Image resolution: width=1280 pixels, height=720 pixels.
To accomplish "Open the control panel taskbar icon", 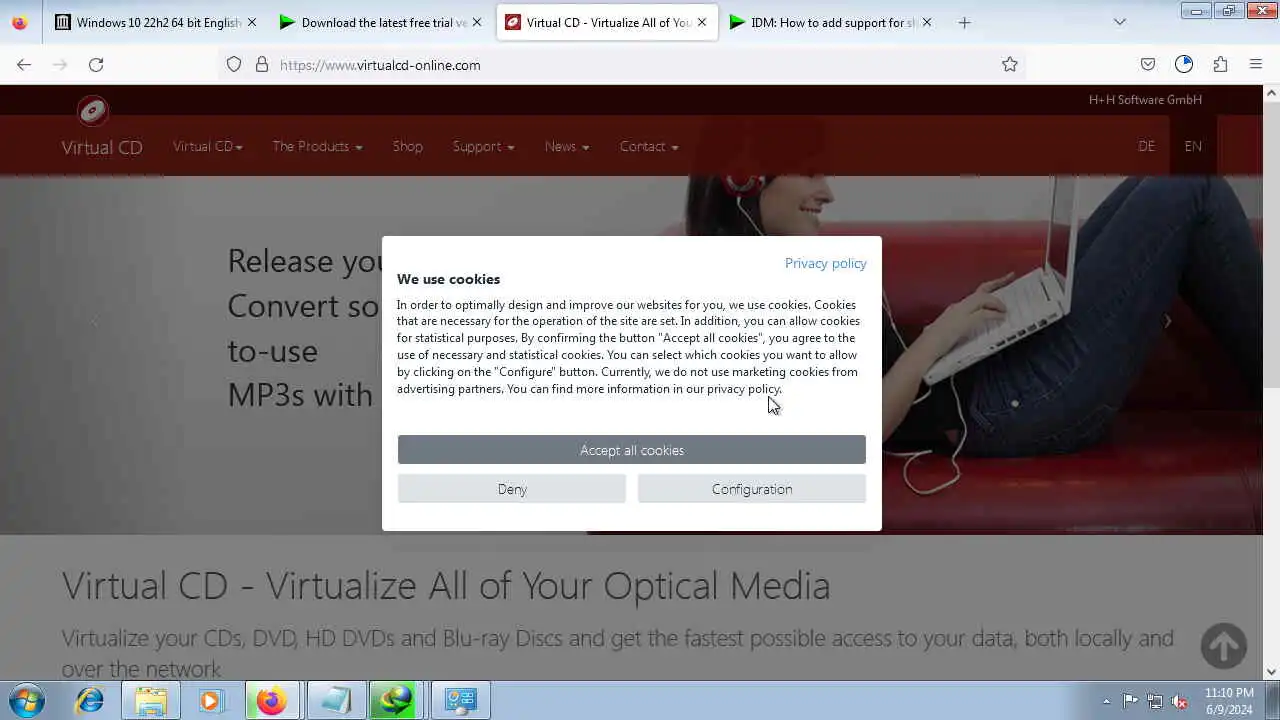I will point(460,700).
